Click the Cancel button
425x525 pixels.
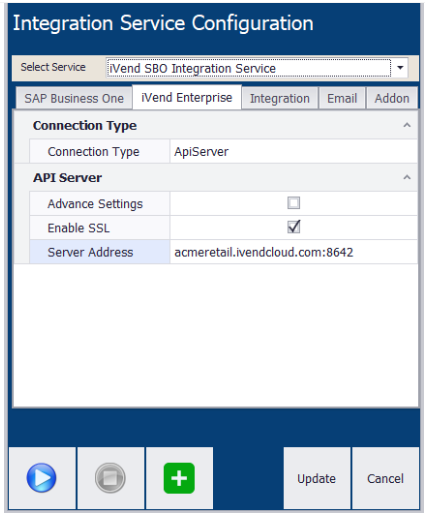pos(385,478)
